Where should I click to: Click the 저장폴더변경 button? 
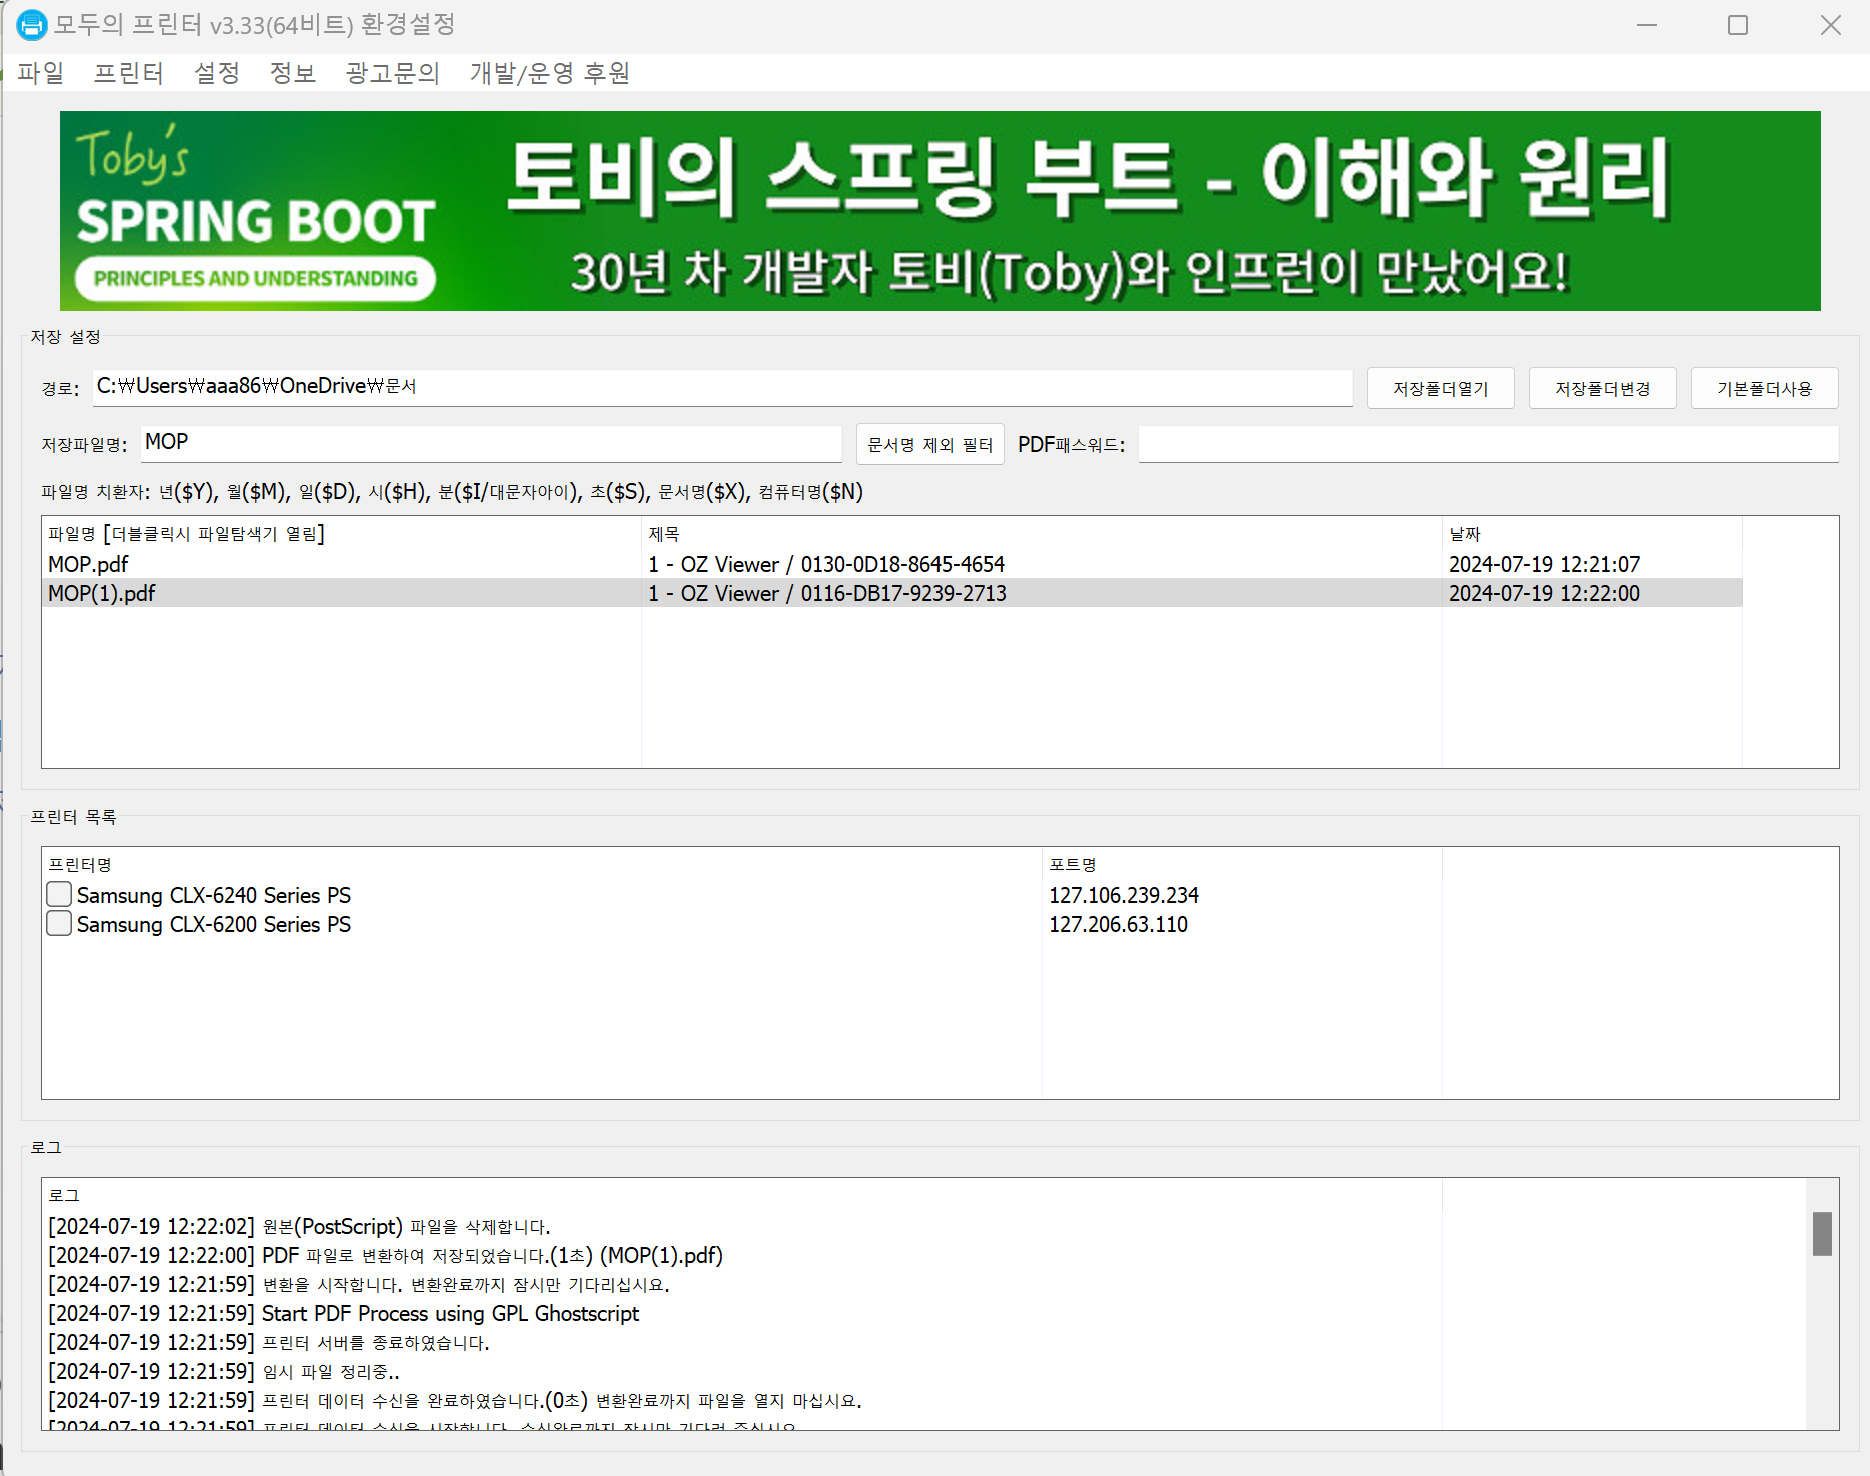pos(1603,388)
